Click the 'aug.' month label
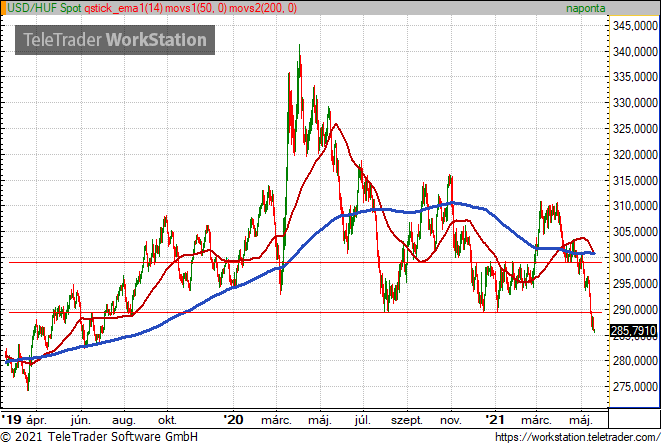The image size is (661, 446). click(x=124, y=421)
